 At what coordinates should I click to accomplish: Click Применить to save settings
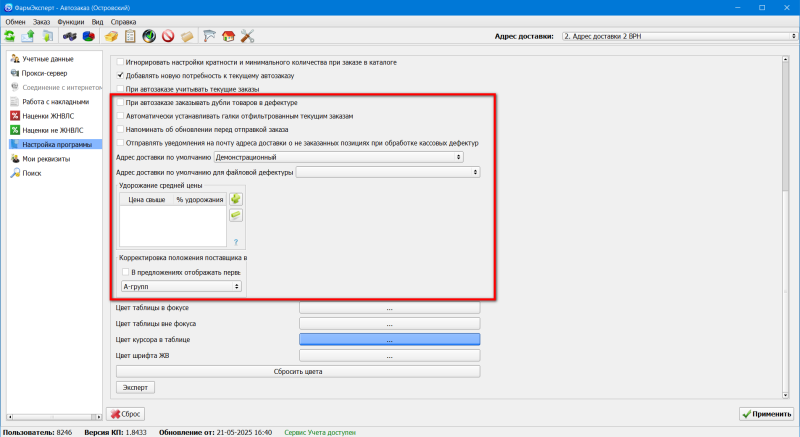click(x=767, y=414)
